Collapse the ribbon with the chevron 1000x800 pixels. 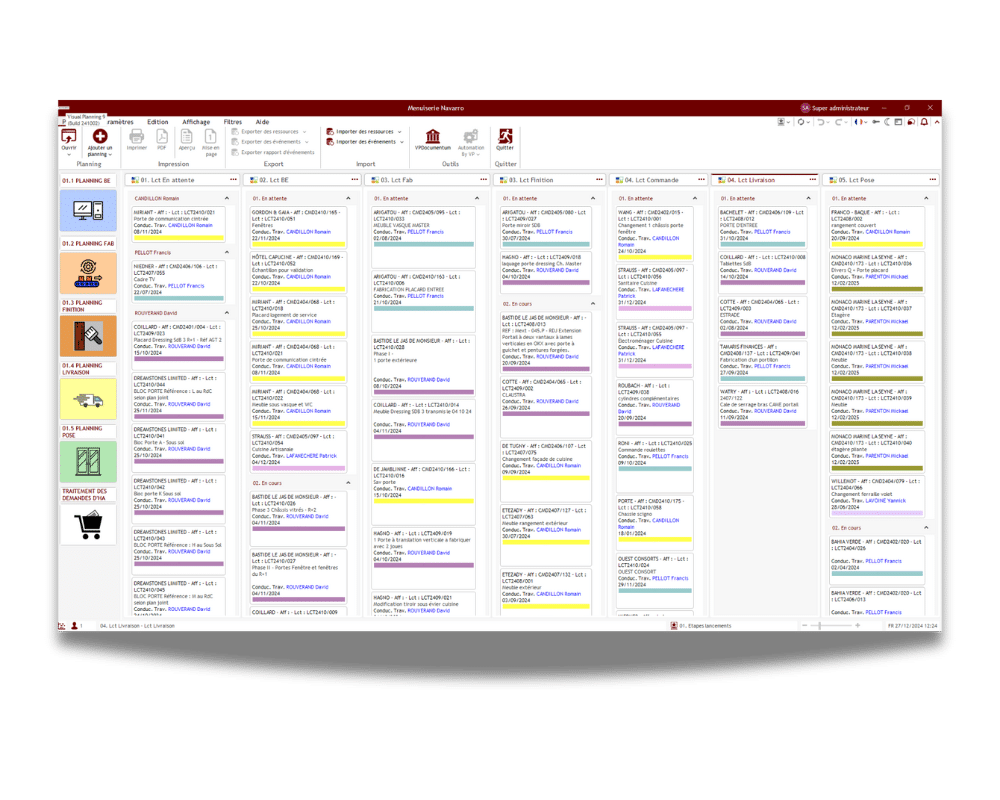point(937,122)
